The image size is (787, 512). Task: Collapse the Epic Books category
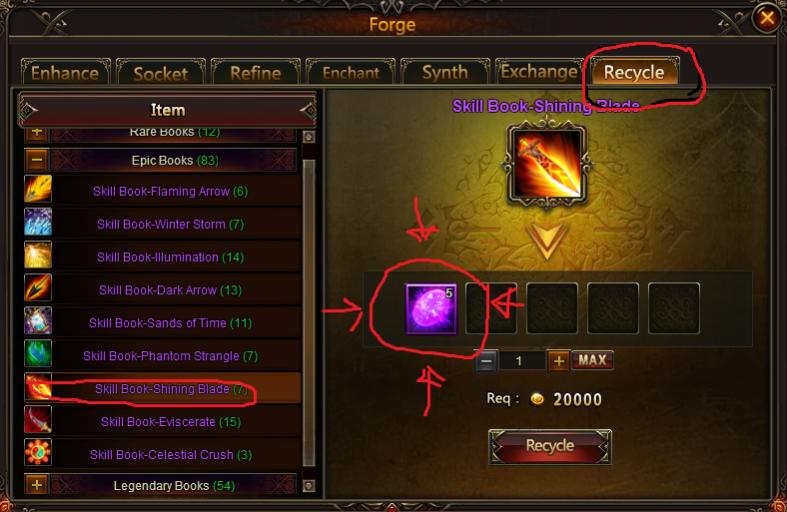pos(37,160)
